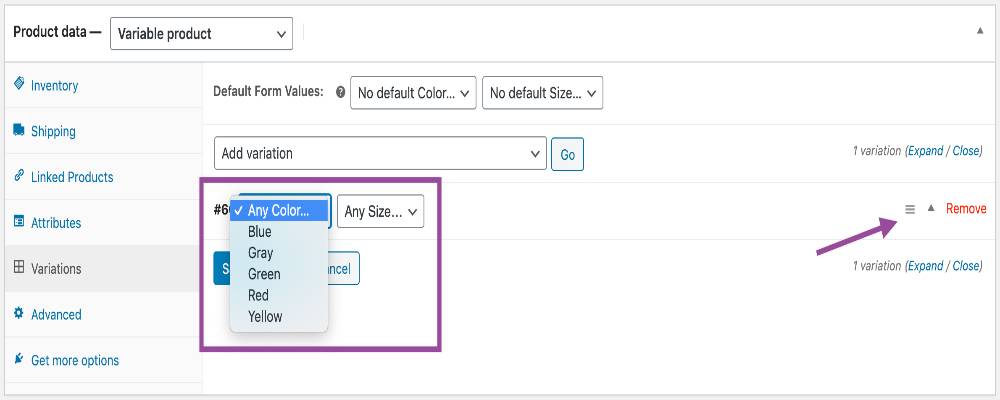Image resolution: width=1000 pixels, height=400 pixels.
Task: Click the top Expand link
Action: [925, 151]
